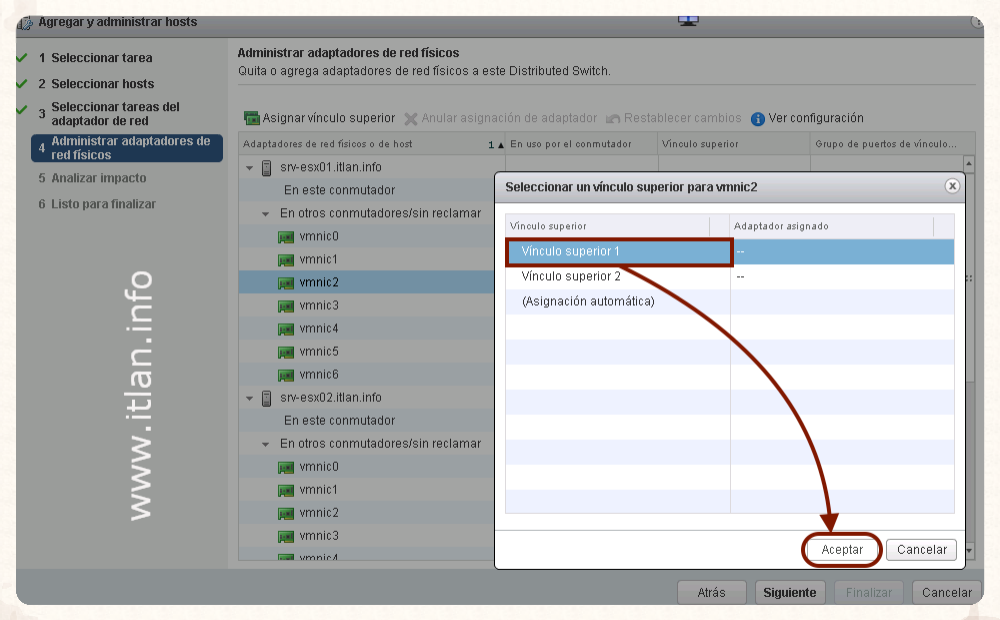This screenshot has width=1000, height=620.
Task: Collapse En otros conmutadores/sin reclamar under srv-esx01
Action: pos(266,214)
